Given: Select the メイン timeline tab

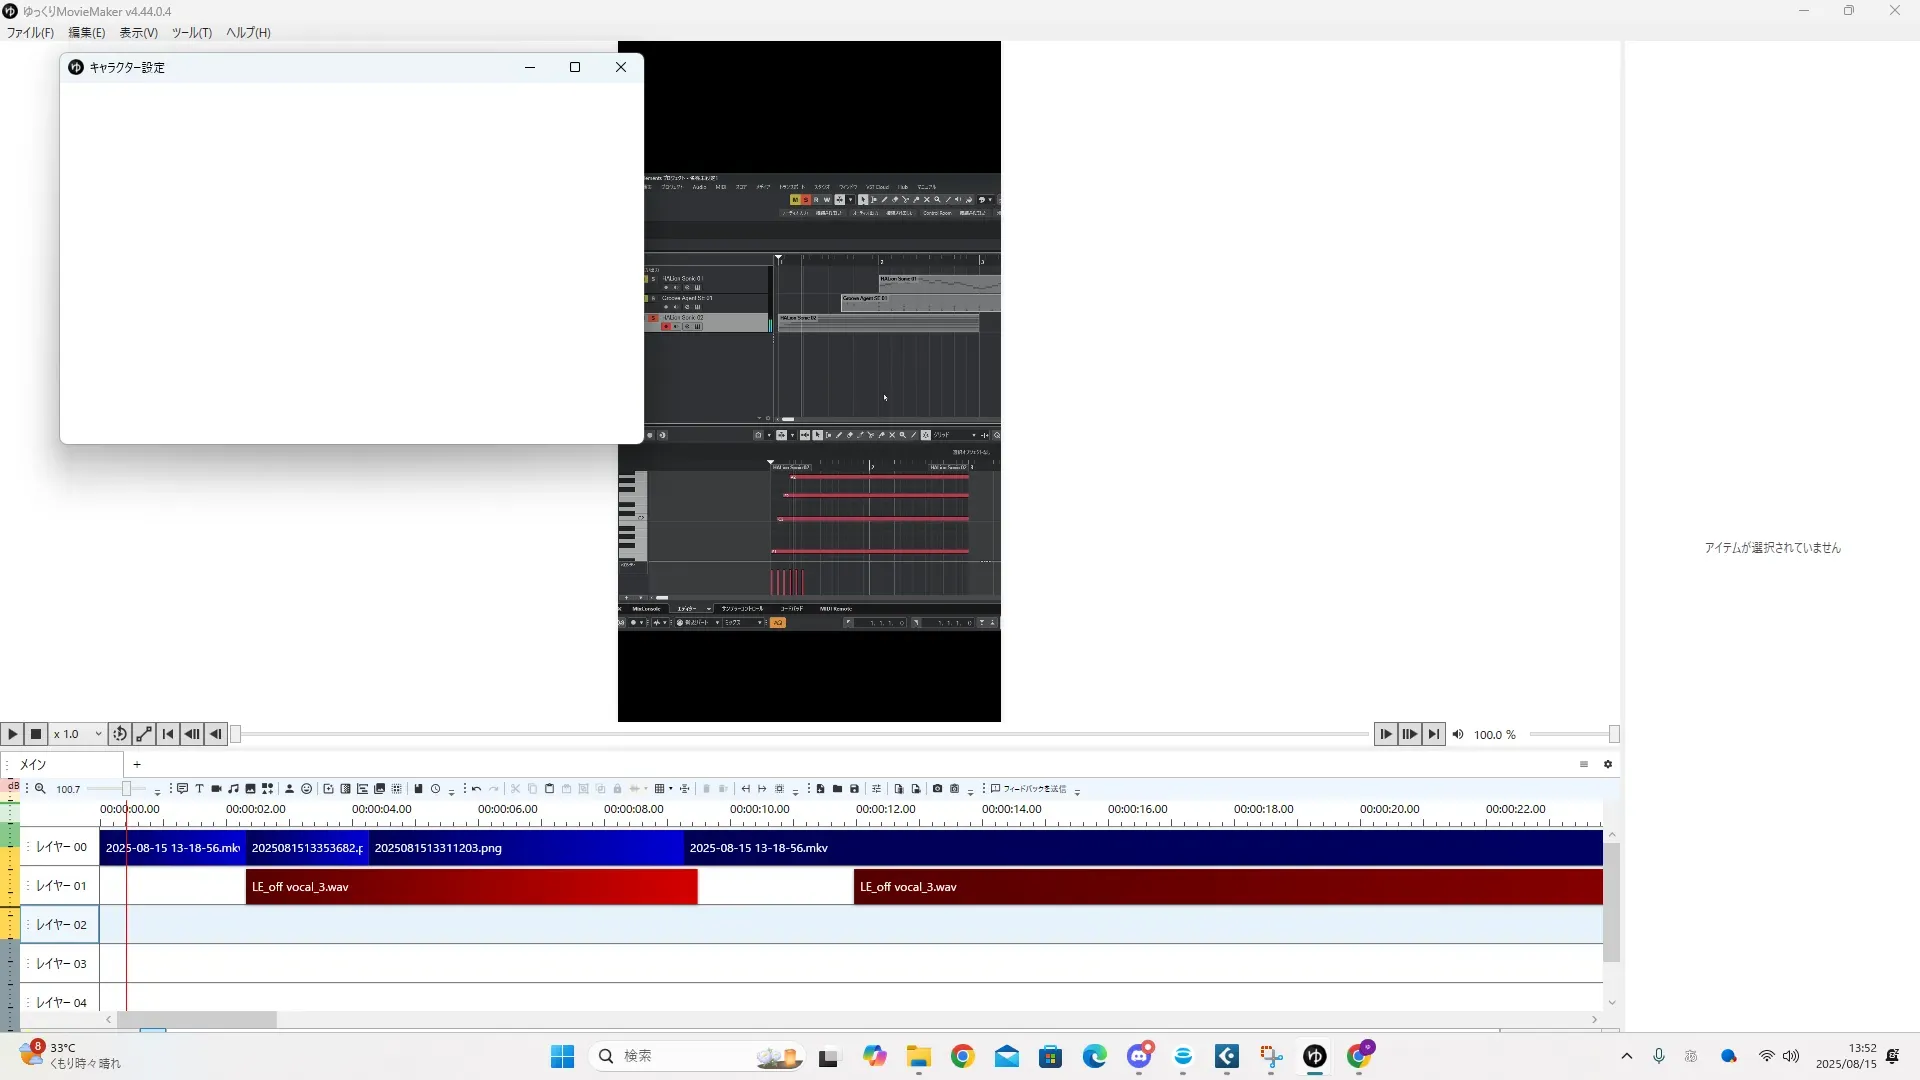Looking at the screenshot, I should (34, 764).
